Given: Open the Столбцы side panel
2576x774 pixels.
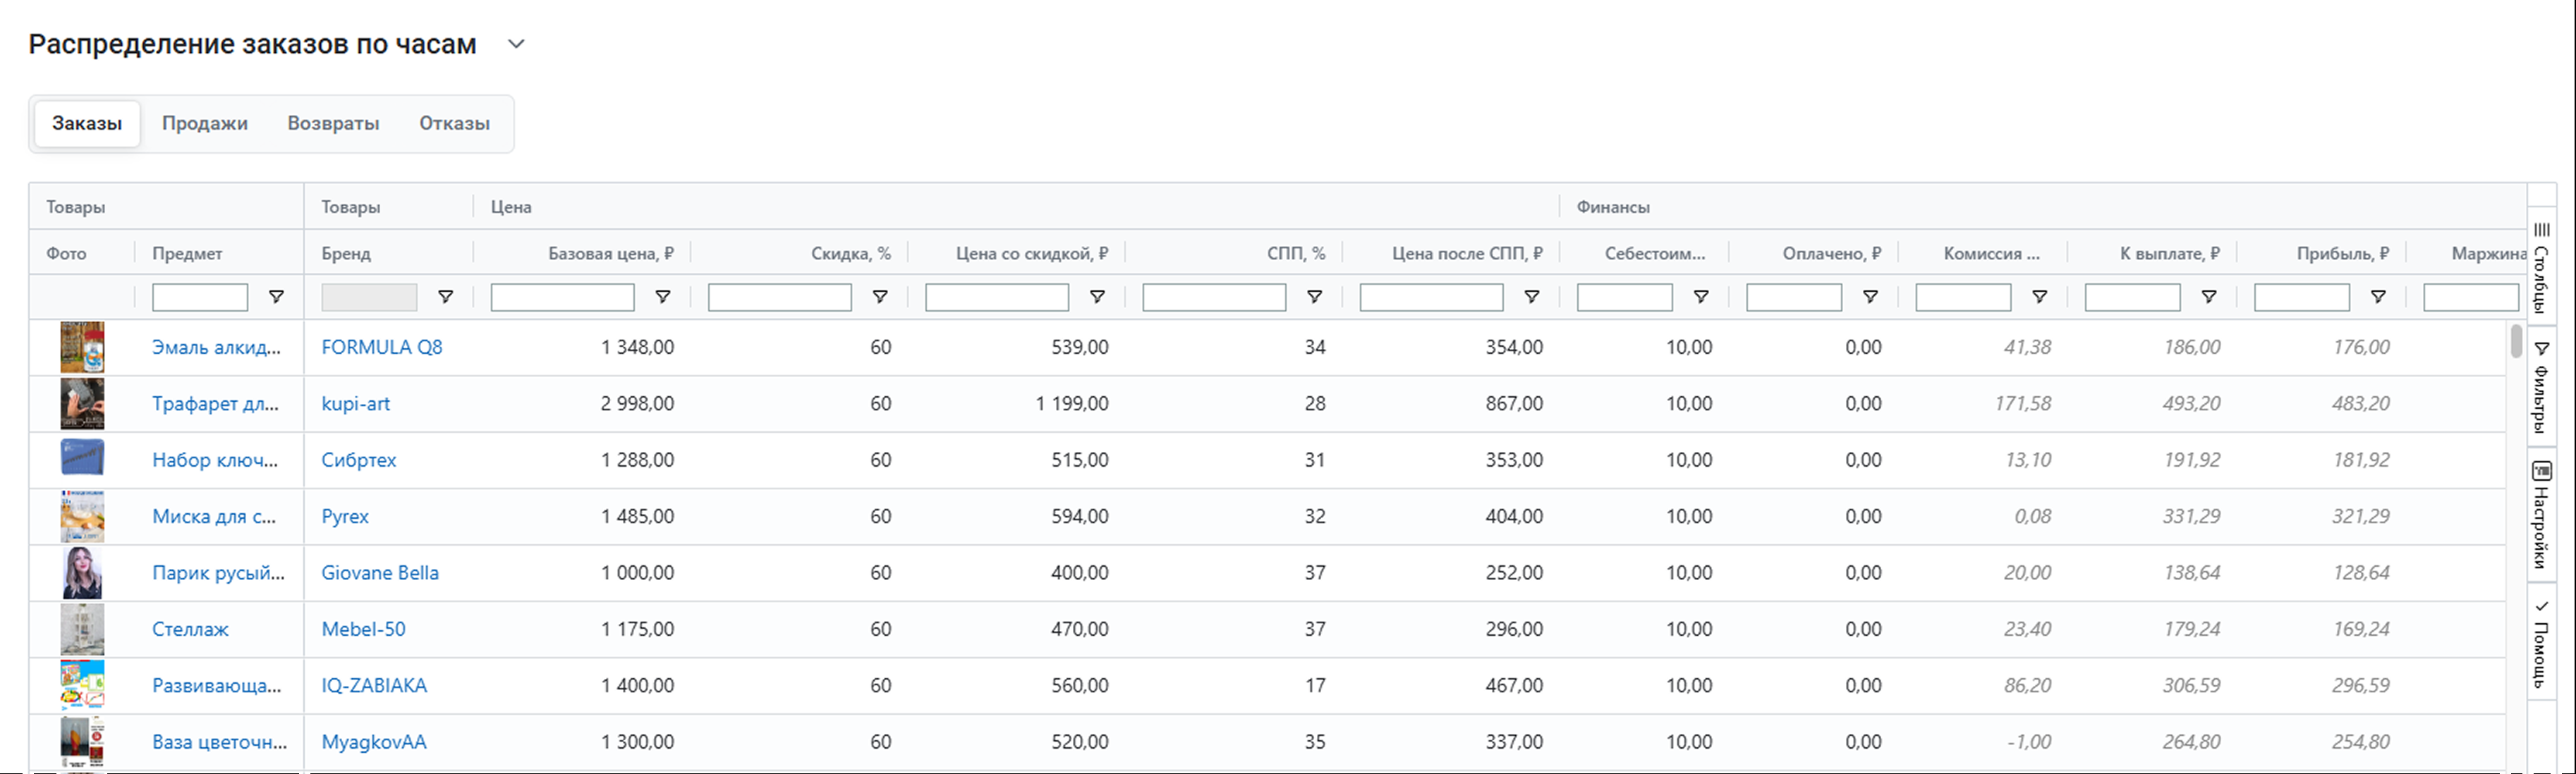Looking at the screenshot, I should pyautogui.click(x=2541, y=268).
